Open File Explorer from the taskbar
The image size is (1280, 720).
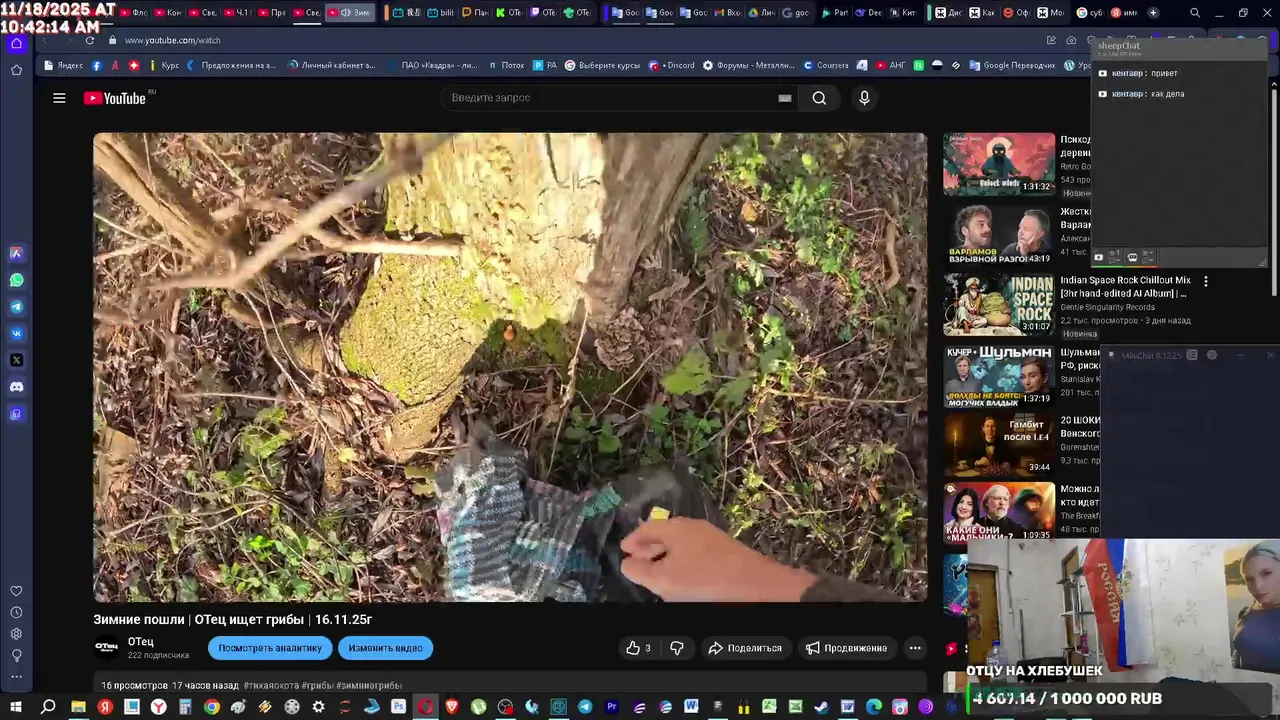(x=78, y=707)
